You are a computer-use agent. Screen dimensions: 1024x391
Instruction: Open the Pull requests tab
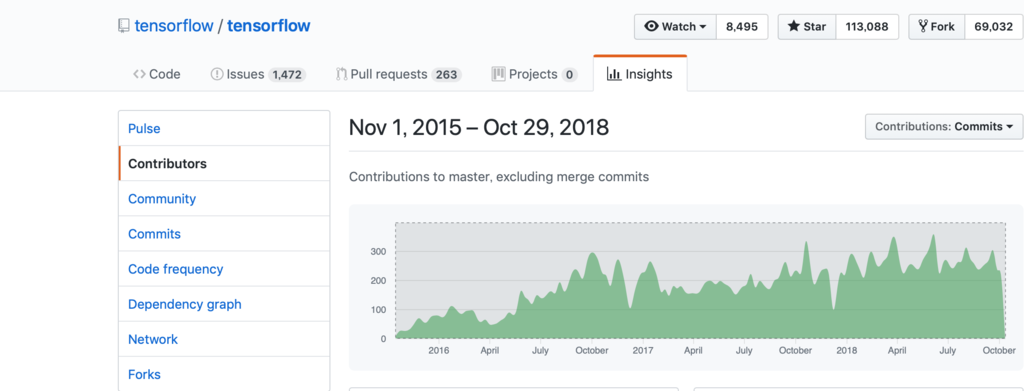(x=398, y=74)
